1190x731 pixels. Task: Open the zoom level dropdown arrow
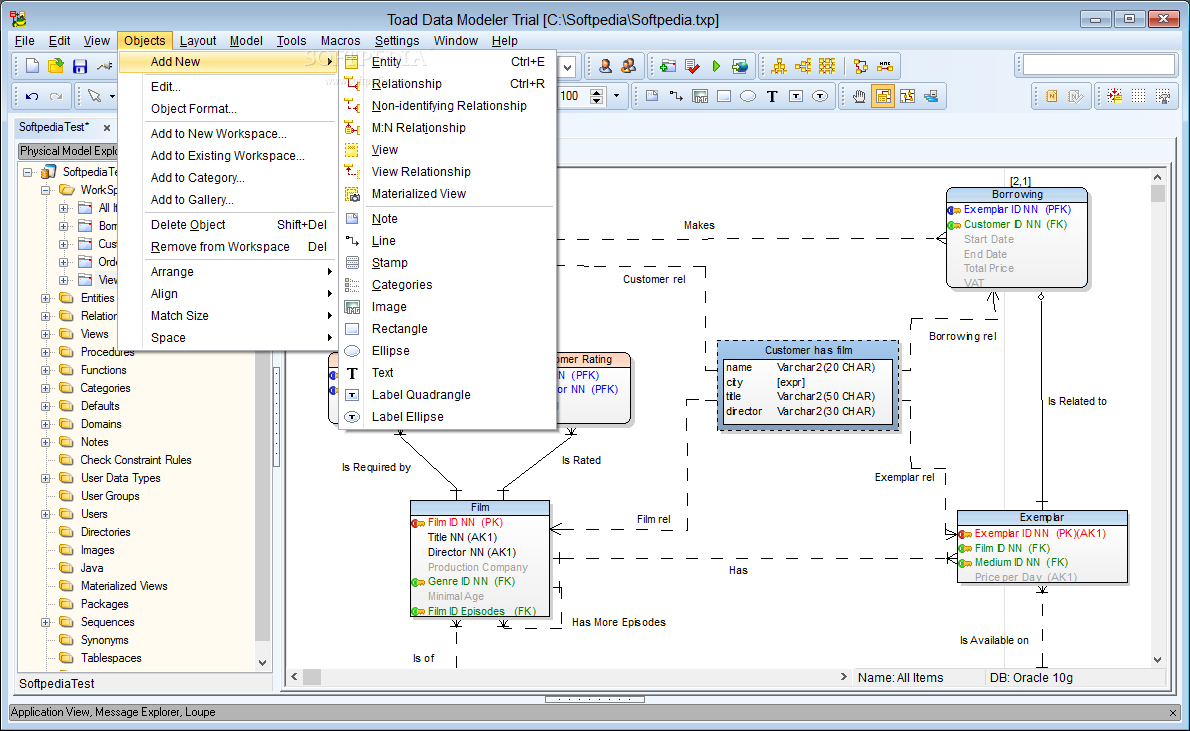click(x=616, y=96)
